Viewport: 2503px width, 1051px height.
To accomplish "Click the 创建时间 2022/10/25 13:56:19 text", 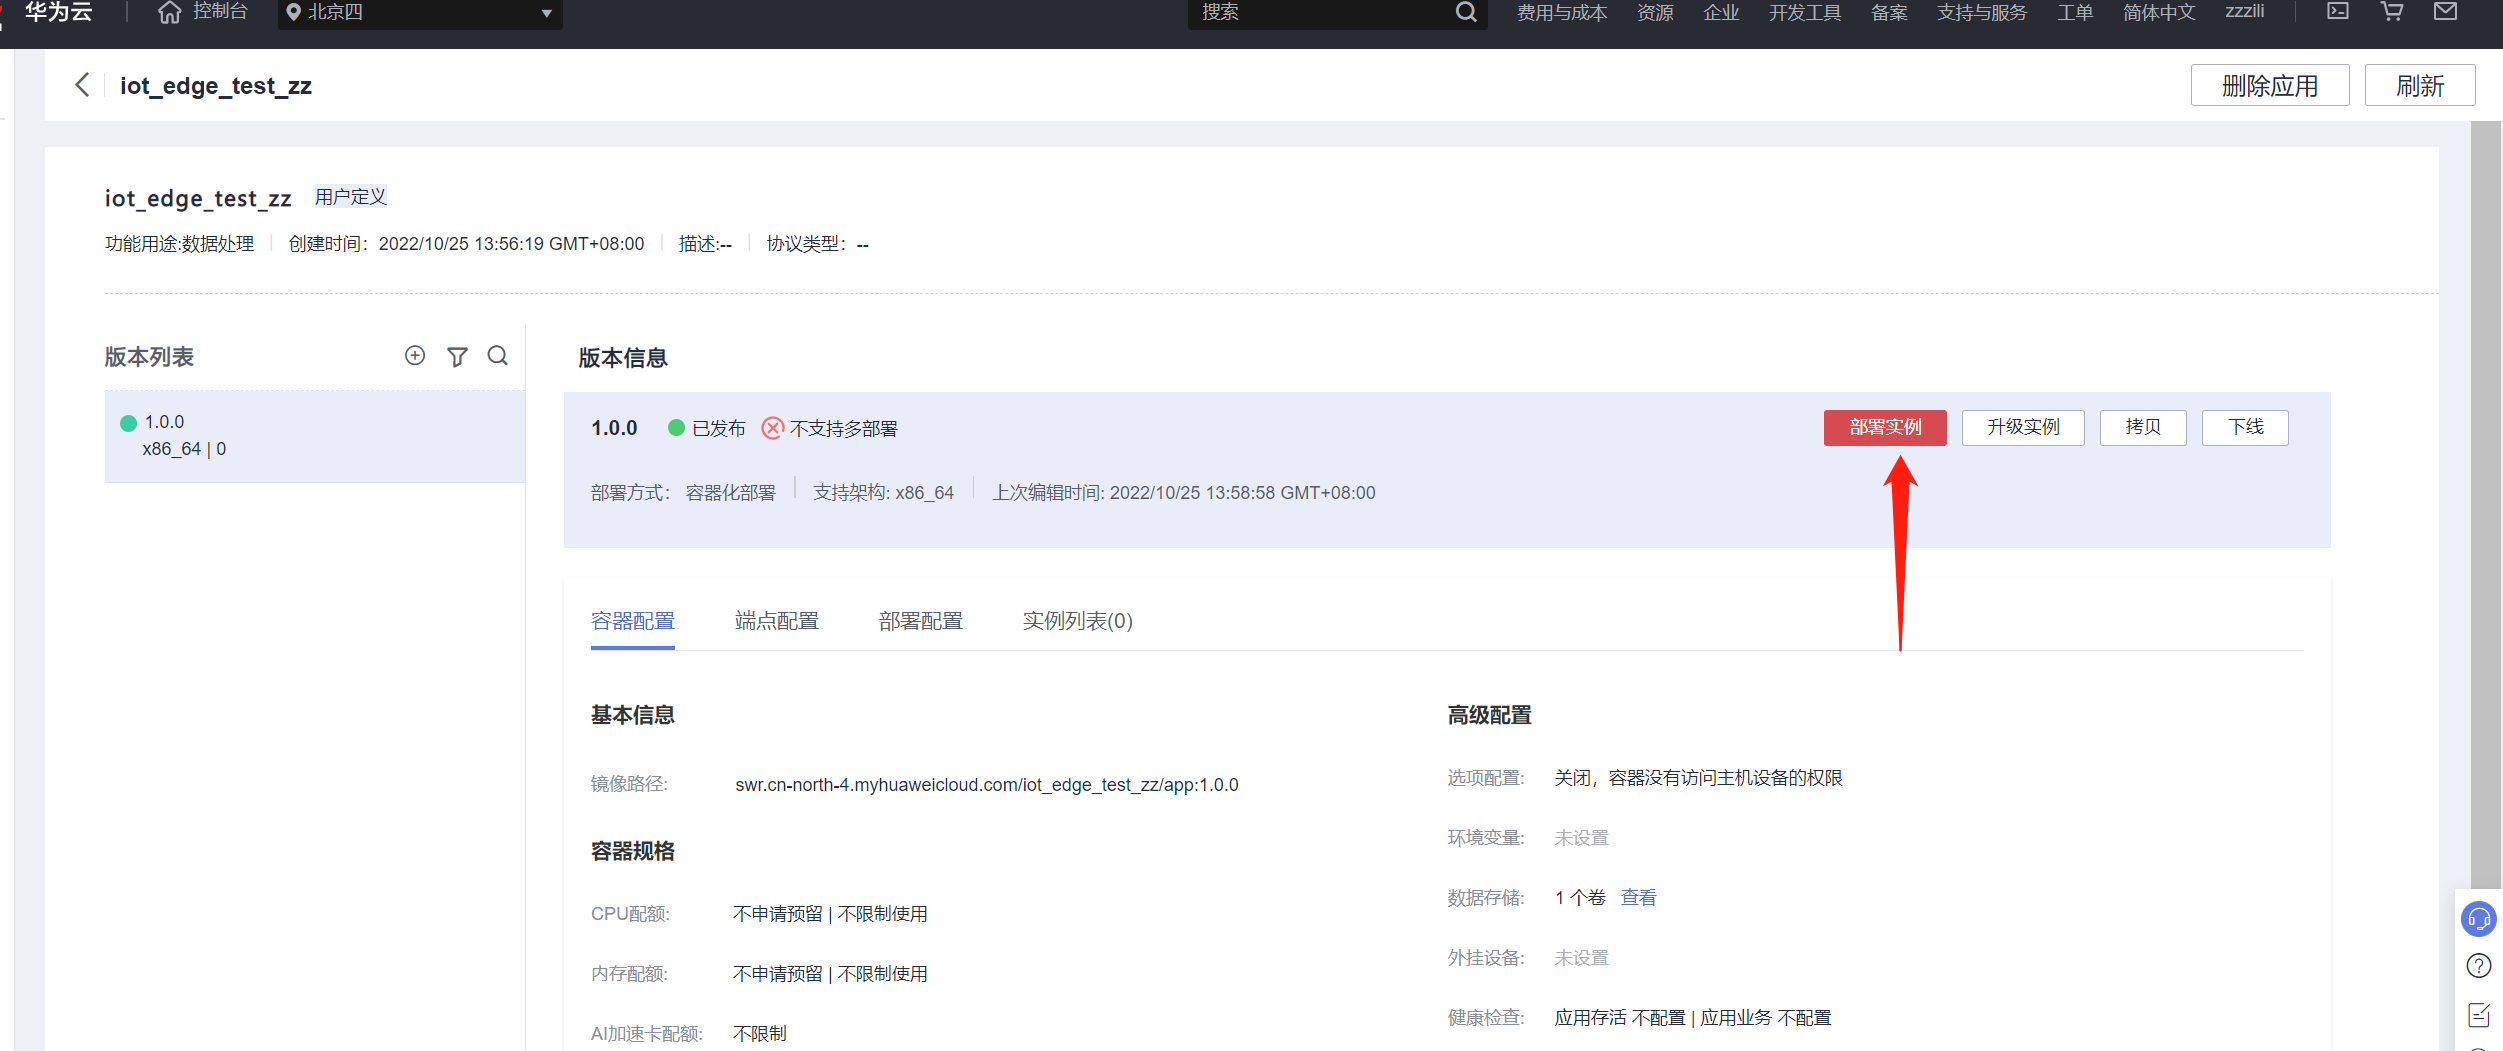I will (x=467, y=244).
